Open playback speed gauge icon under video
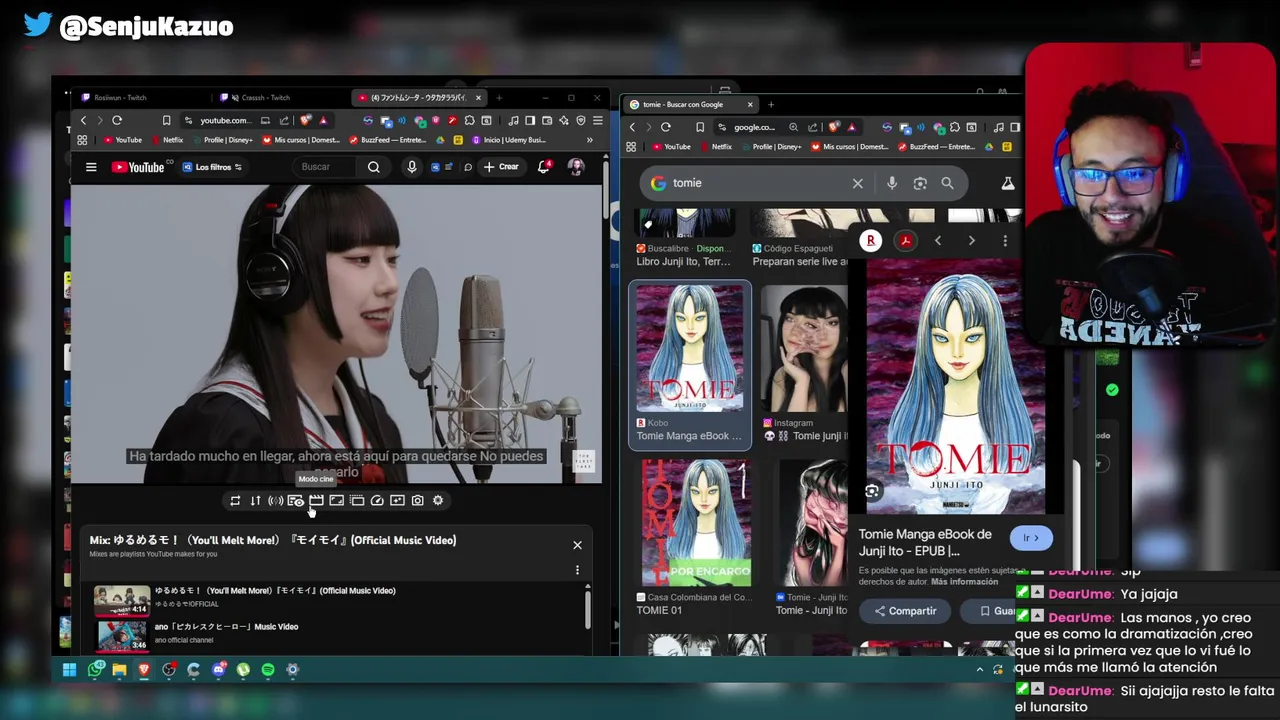This screenshot has height=720, width=1280. [377, 500]
